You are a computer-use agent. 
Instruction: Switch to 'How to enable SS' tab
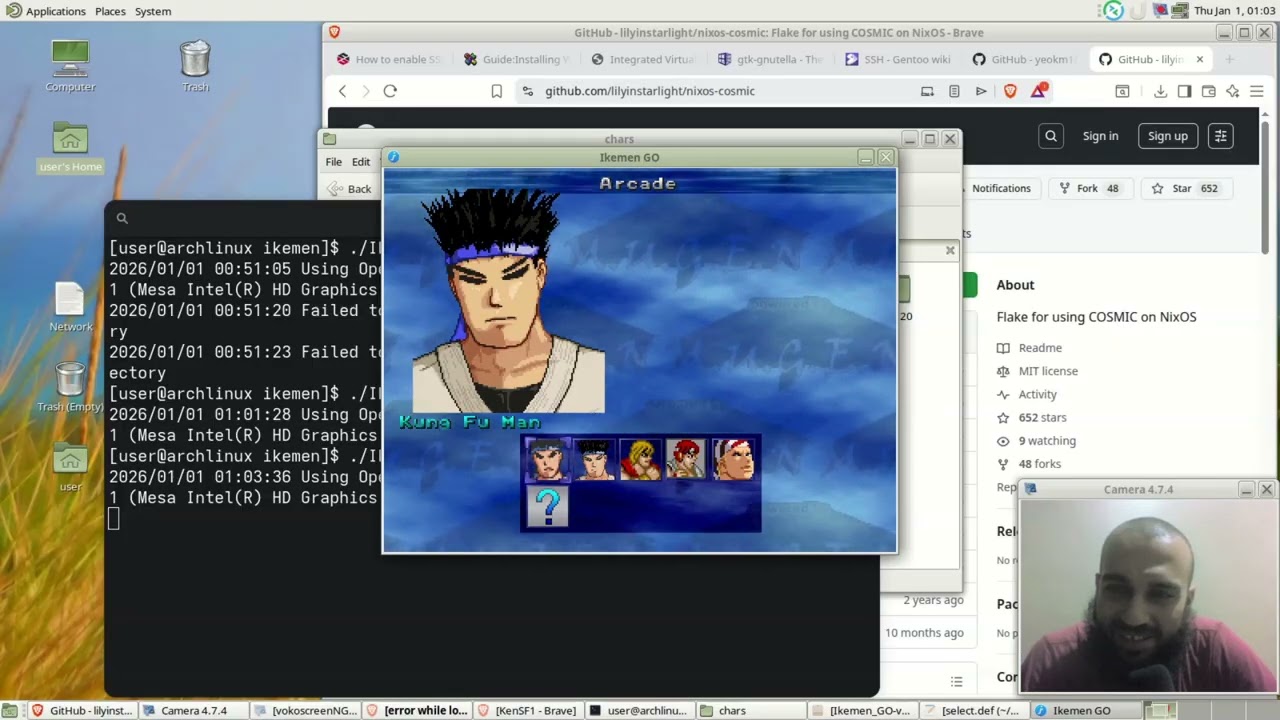(x=389, y=59)
